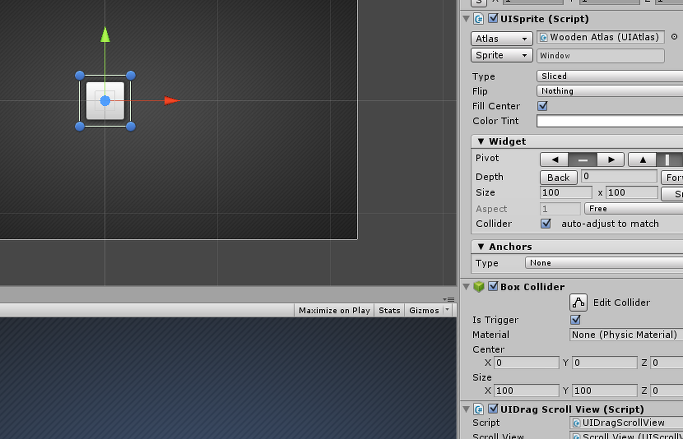Click the Box Collider Center Y field
The image size is (683, 439).
[605, 362]
